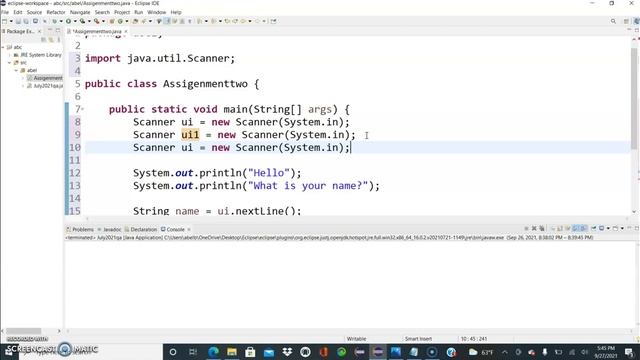Click Collapse All in Package Explorer
Image resolution: width=640 pixels, height=360 pixels.
[x=43, y=40]
